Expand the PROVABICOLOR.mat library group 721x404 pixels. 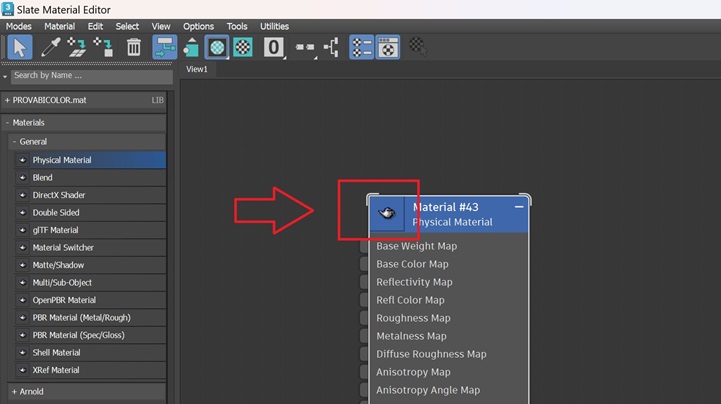tap(7, 100)
